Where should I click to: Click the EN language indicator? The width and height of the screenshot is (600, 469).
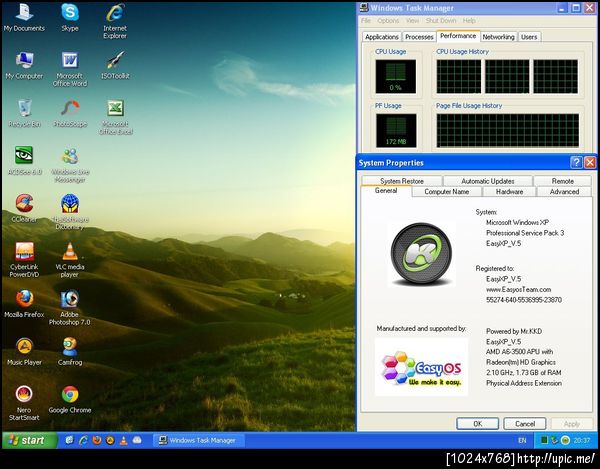coord(522,440)
